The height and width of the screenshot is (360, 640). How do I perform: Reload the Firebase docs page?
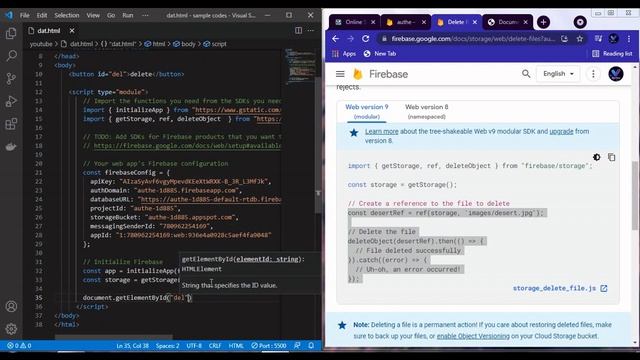tap(366, 39)
